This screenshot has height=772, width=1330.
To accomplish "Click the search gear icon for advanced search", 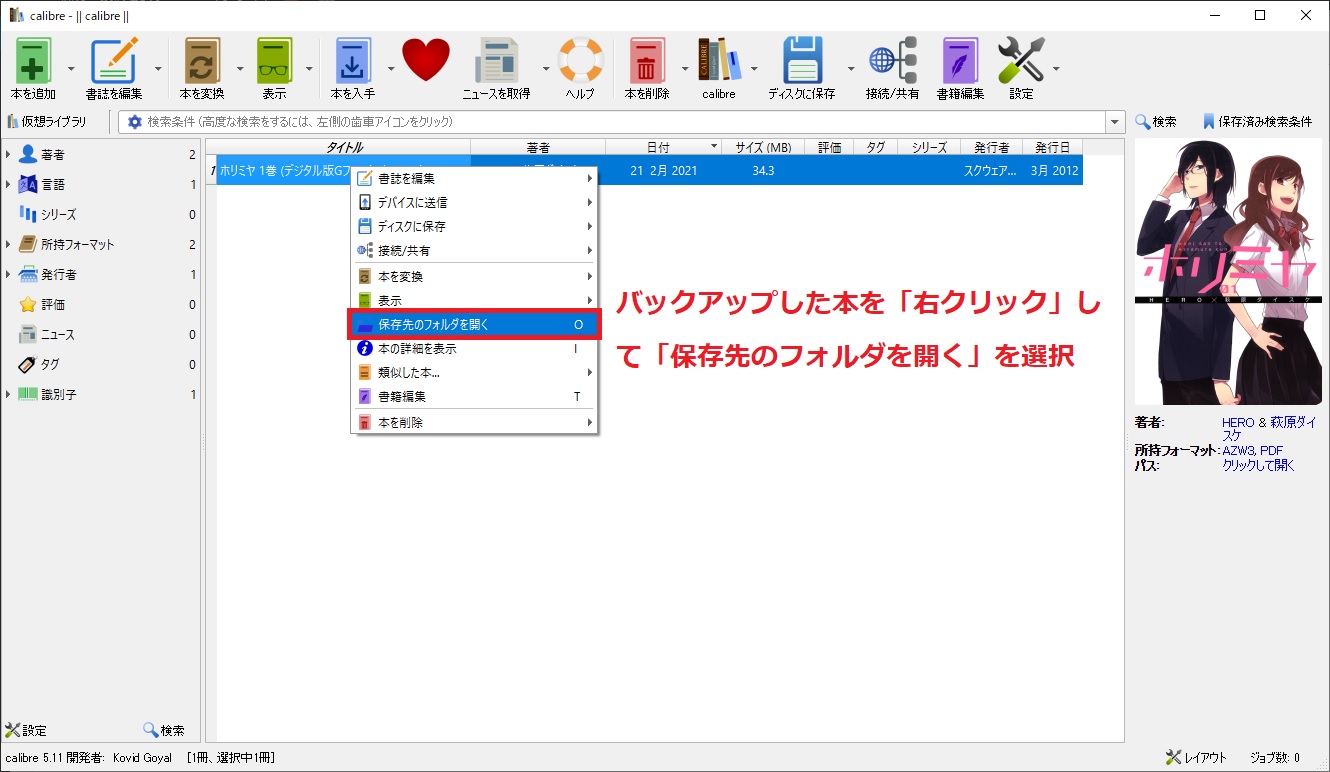I will (134, 122).
